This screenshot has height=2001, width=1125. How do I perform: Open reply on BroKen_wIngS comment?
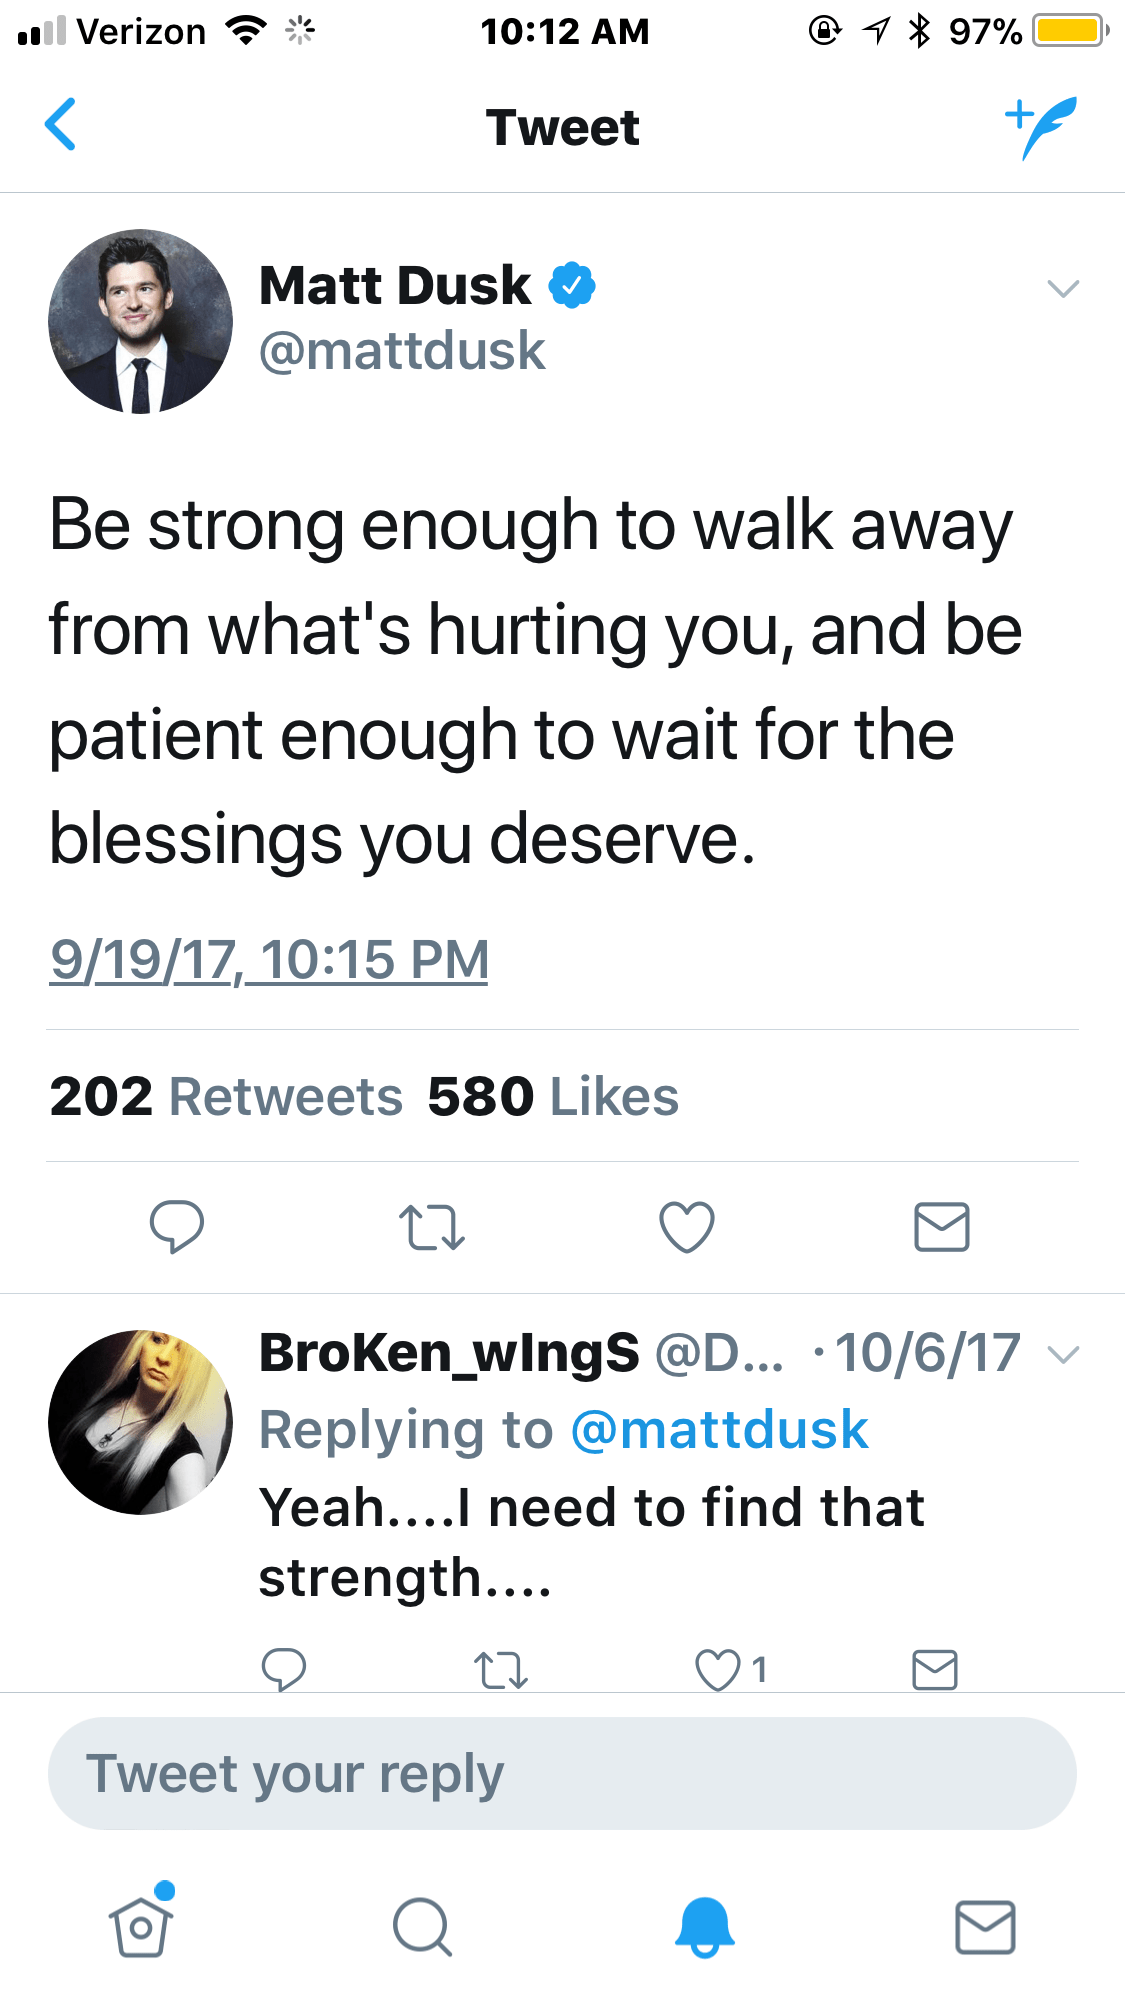point(284,1668)
